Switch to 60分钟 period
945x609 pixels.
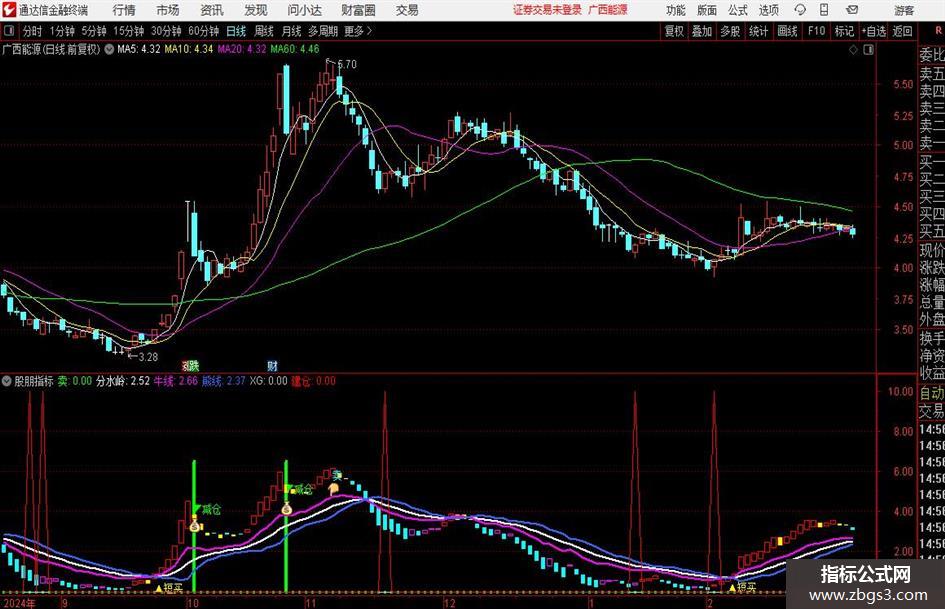[x=203, y=31]
